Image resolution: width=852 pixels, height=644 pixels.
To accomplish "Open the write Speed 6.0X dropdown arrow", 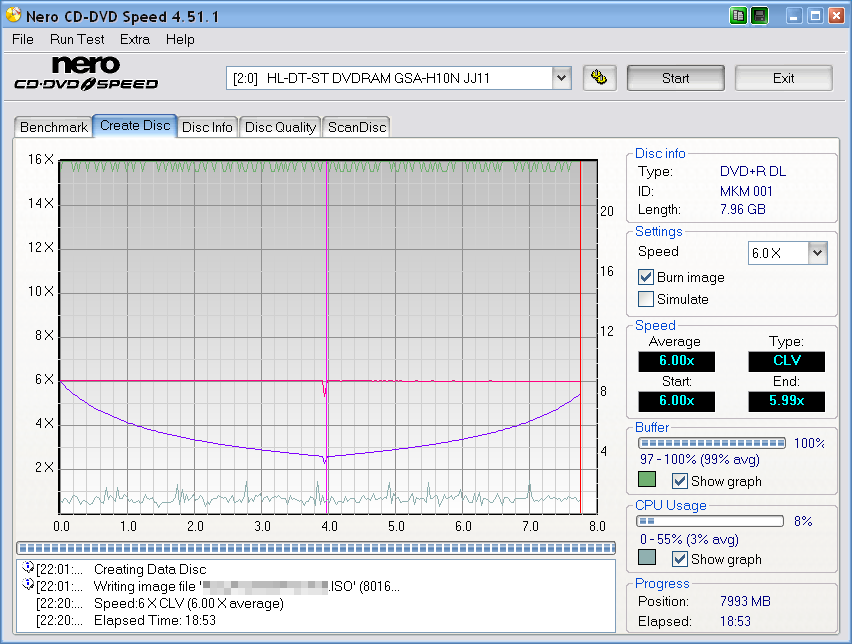I will pos(817,253).
